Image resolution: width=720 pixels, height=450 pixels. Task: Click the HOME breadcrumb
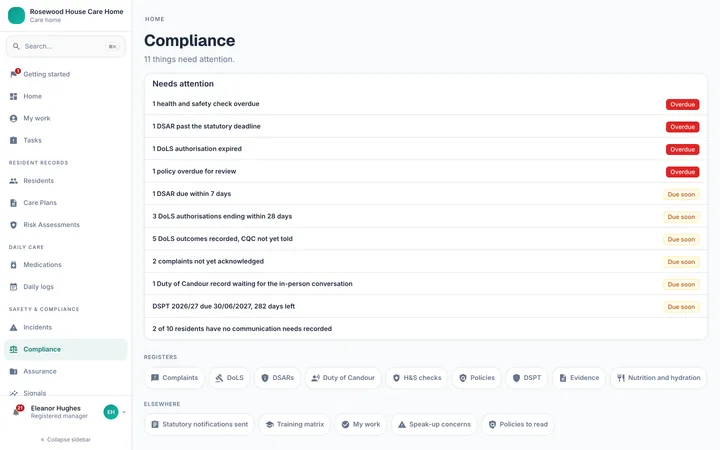154,19
